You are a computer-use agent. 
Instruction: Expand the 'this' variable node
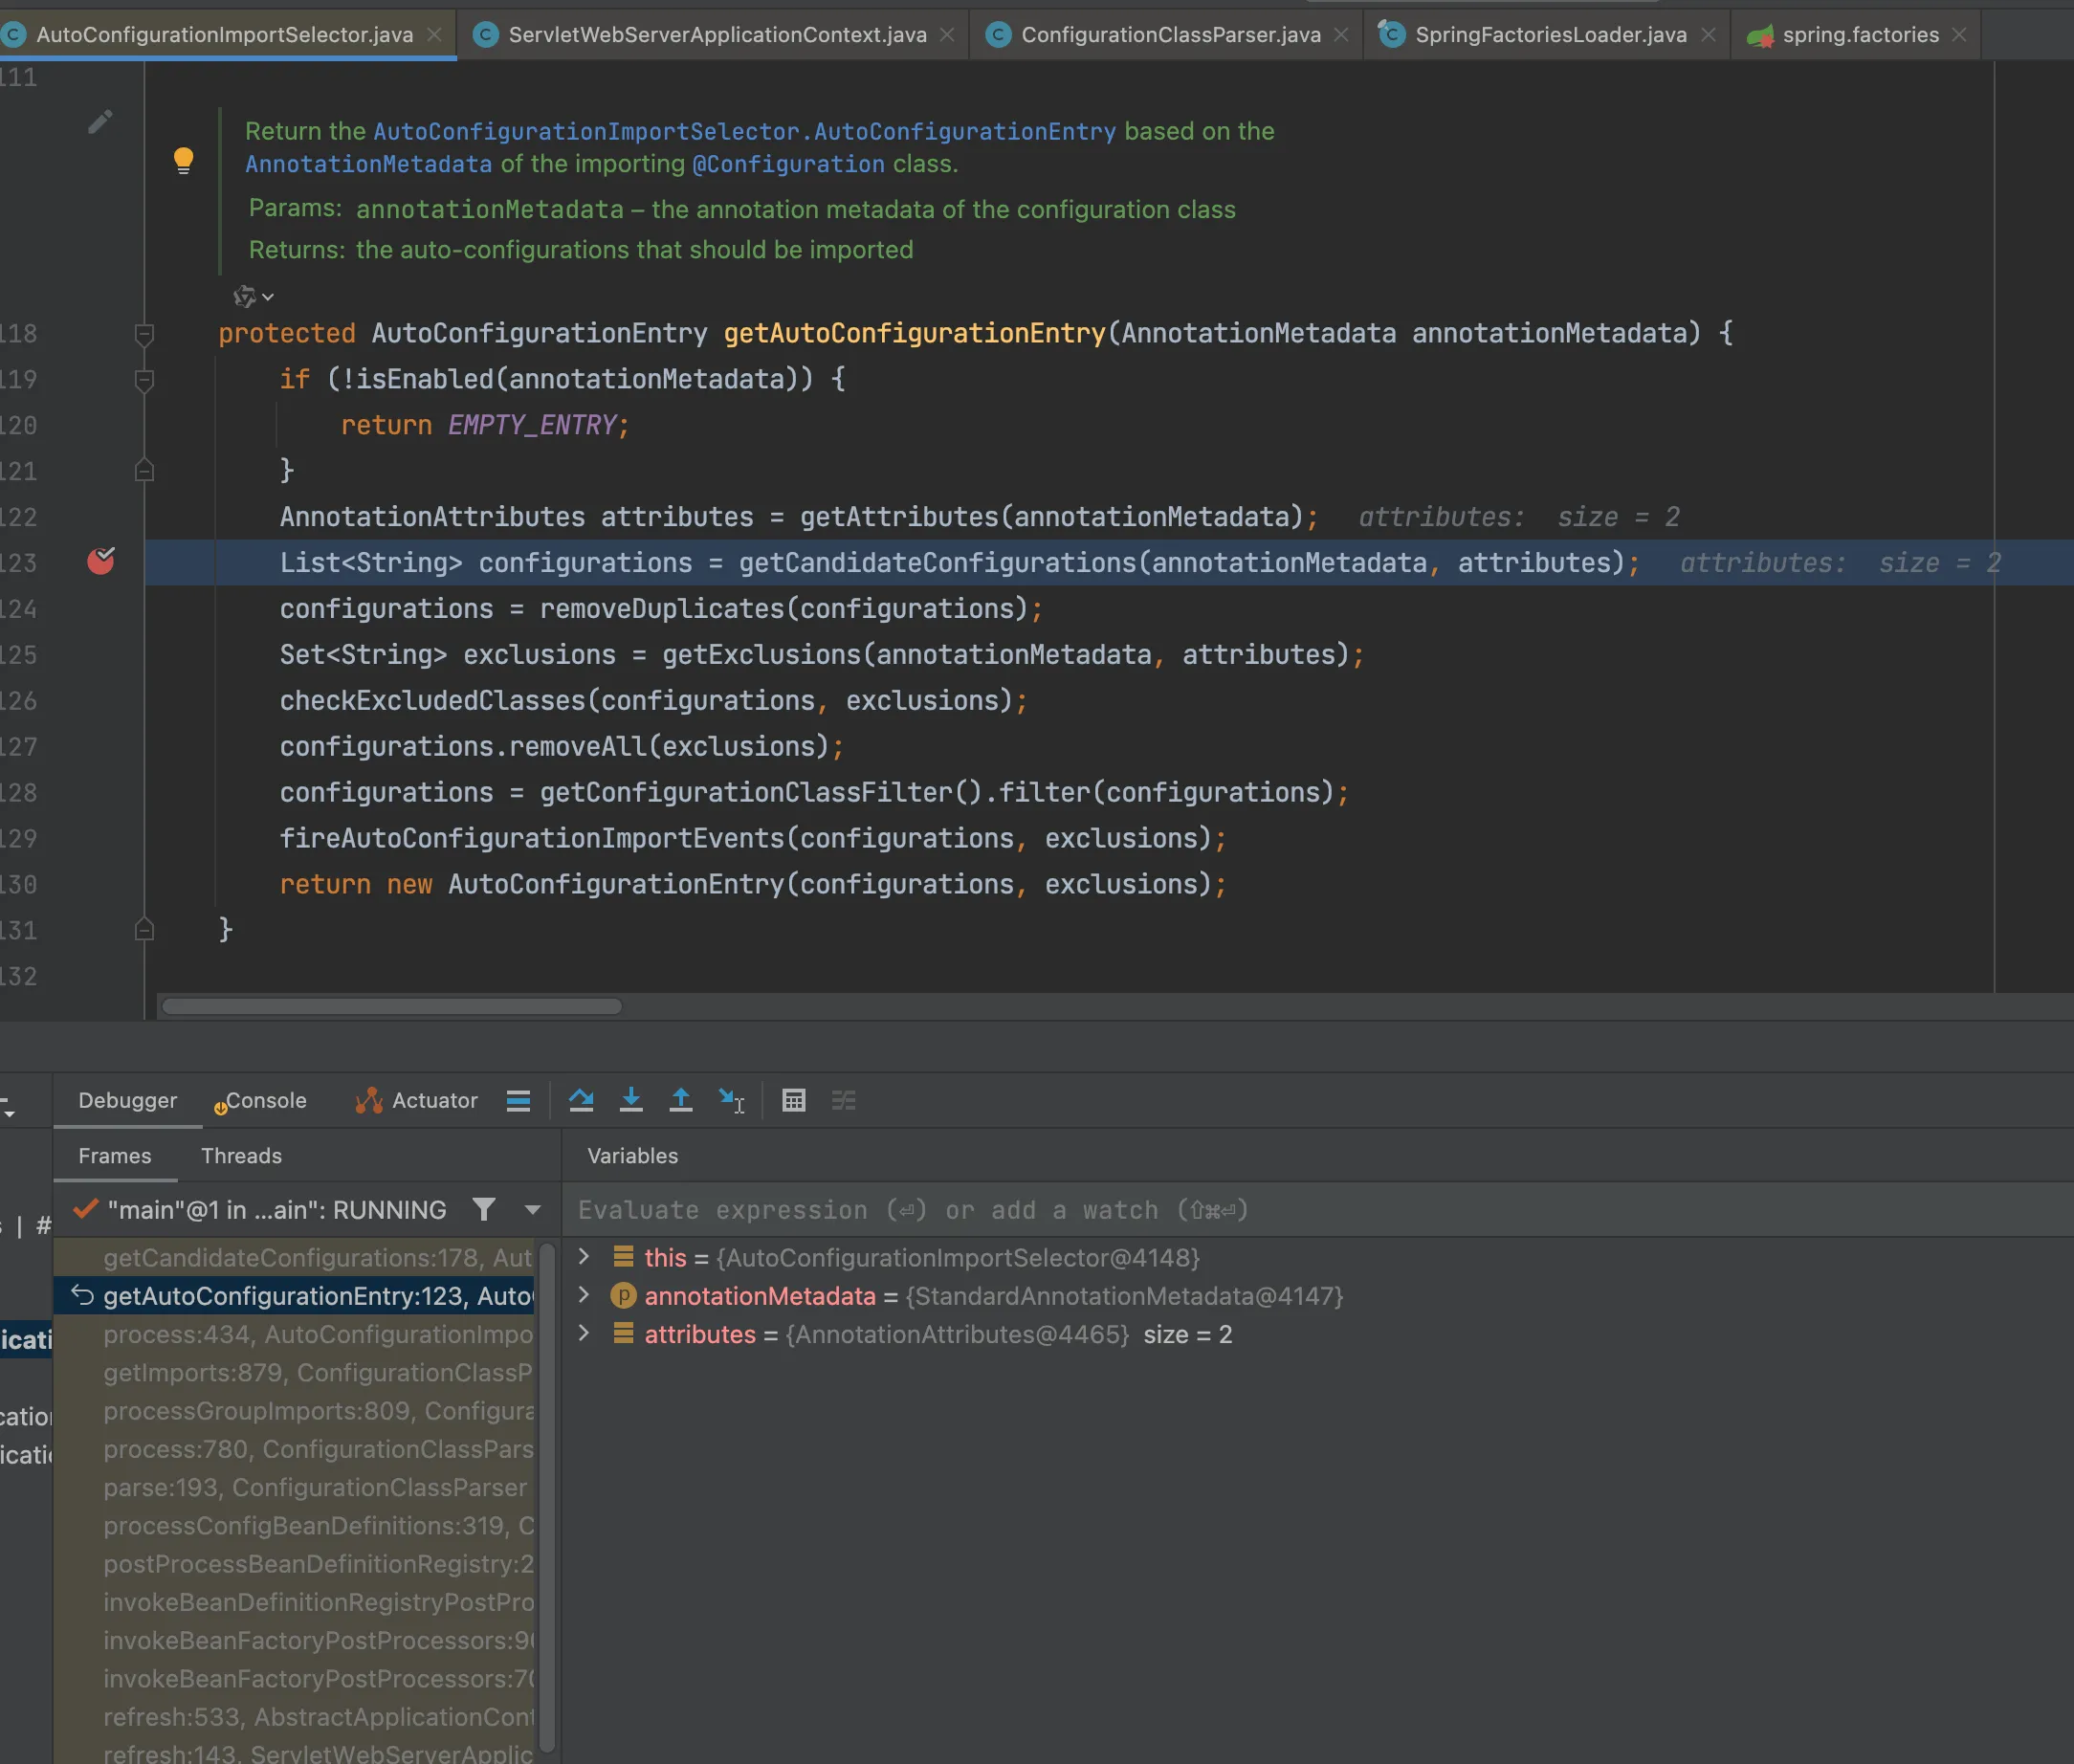584,1256
